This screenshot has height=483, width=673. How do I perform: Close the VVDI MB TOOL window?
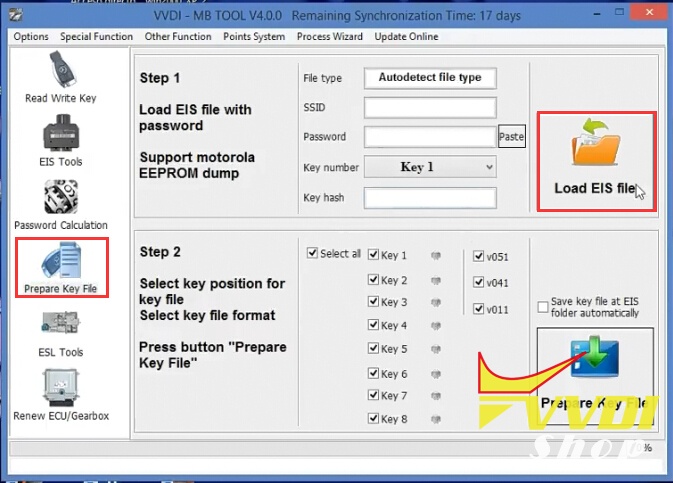[649, 13]
